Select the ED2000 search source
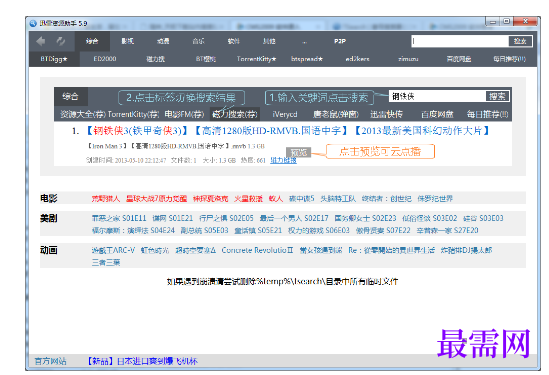Image resolution: width=549 pixels, height=375 pixels. tap(105, 59)
